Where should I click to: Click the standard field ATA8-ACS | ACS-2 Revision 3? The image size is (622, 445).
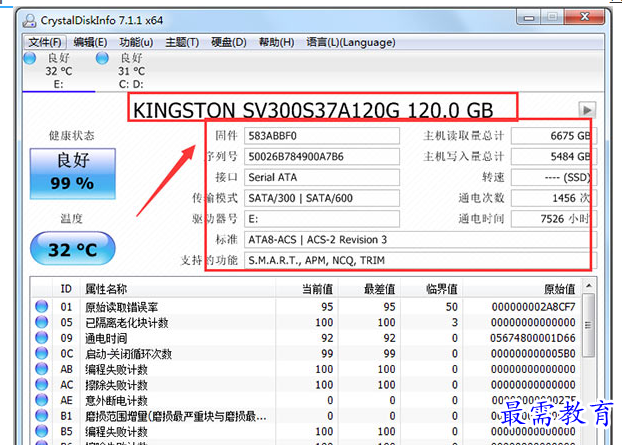(x=420, y=240)
